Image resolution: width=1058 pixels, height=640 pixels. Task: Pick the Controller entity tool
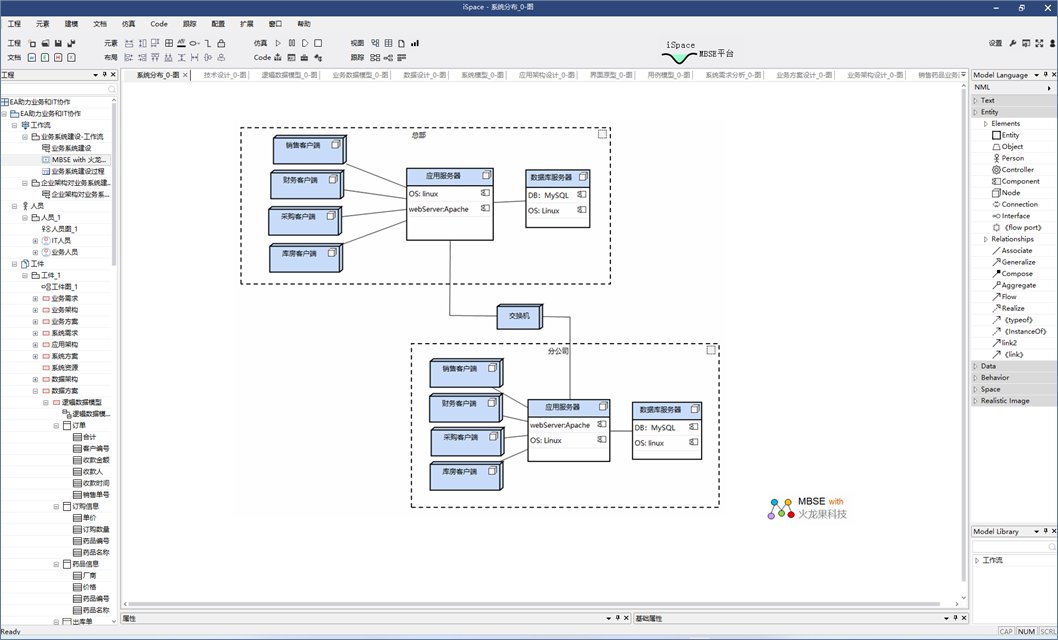(x=1017, y=170)
